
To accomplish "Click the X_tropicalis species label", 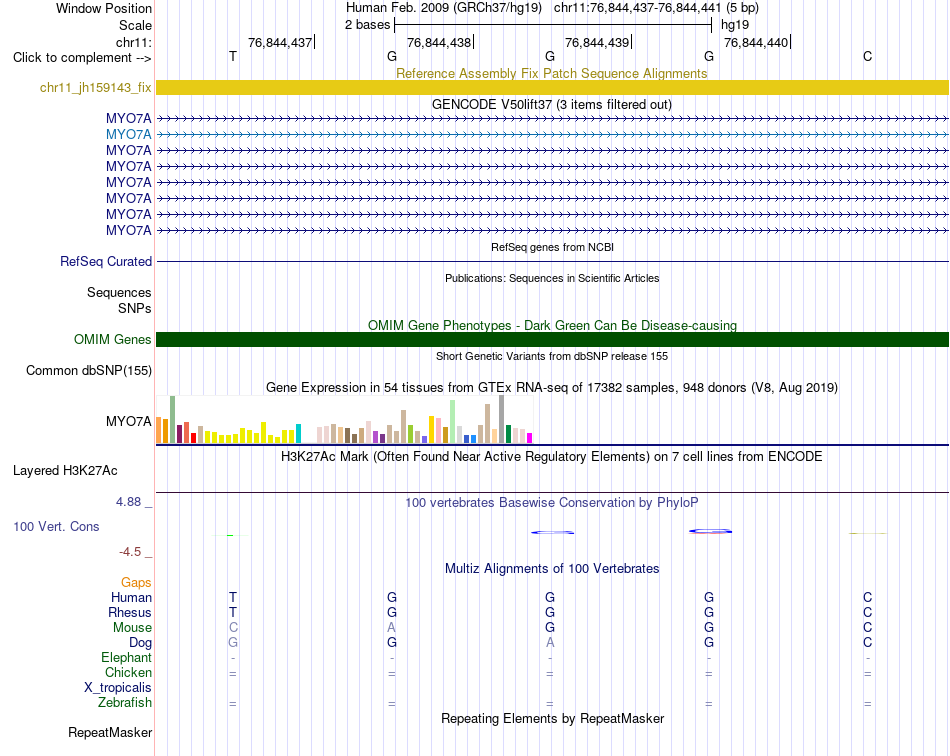I will [118, 688].
